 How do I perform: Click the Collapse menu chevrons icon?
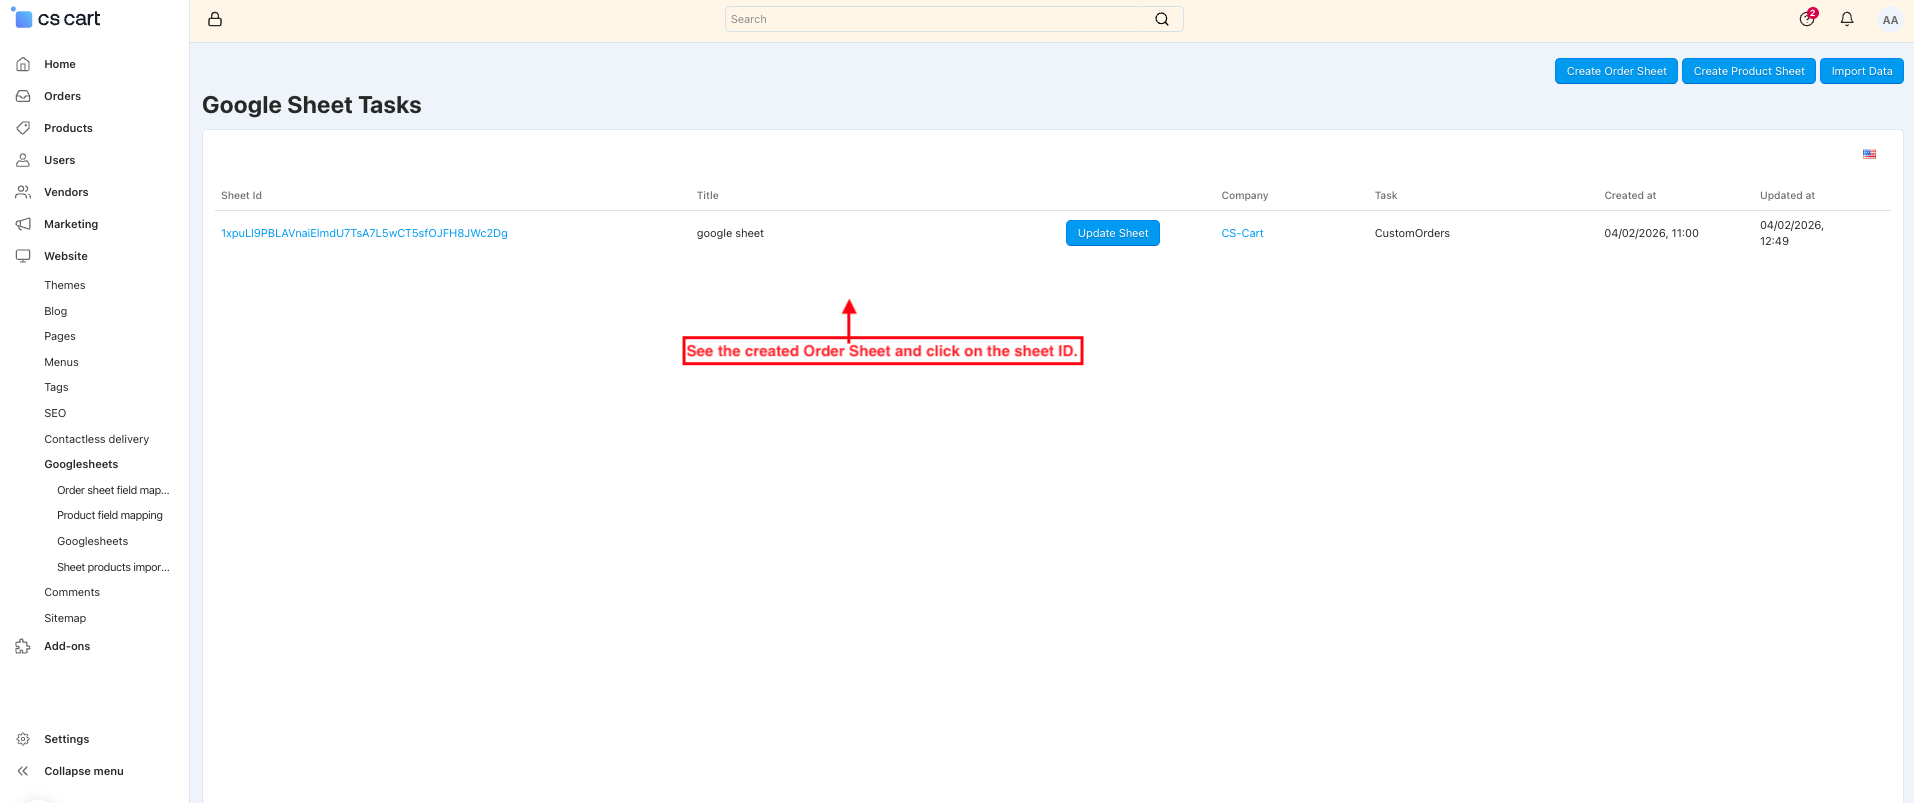click(23, 771)
